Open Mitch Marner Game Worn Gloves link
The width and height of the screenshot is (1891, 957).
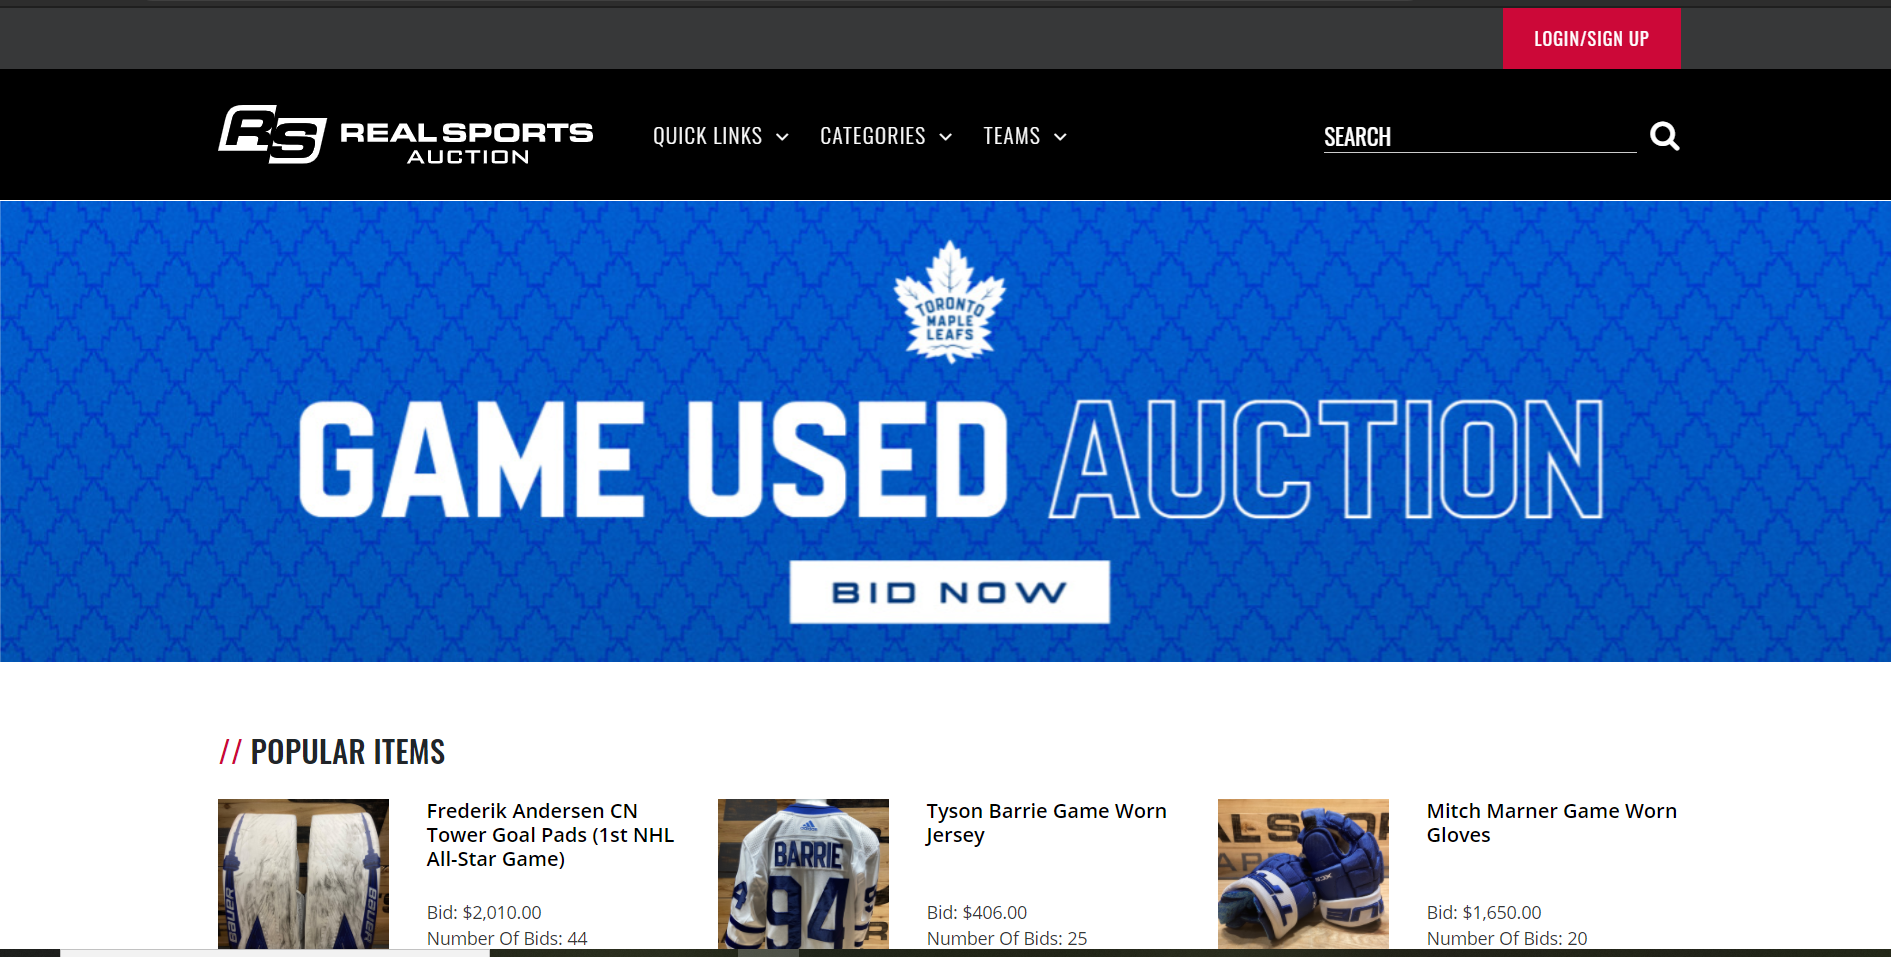(x=1551, y=823)
